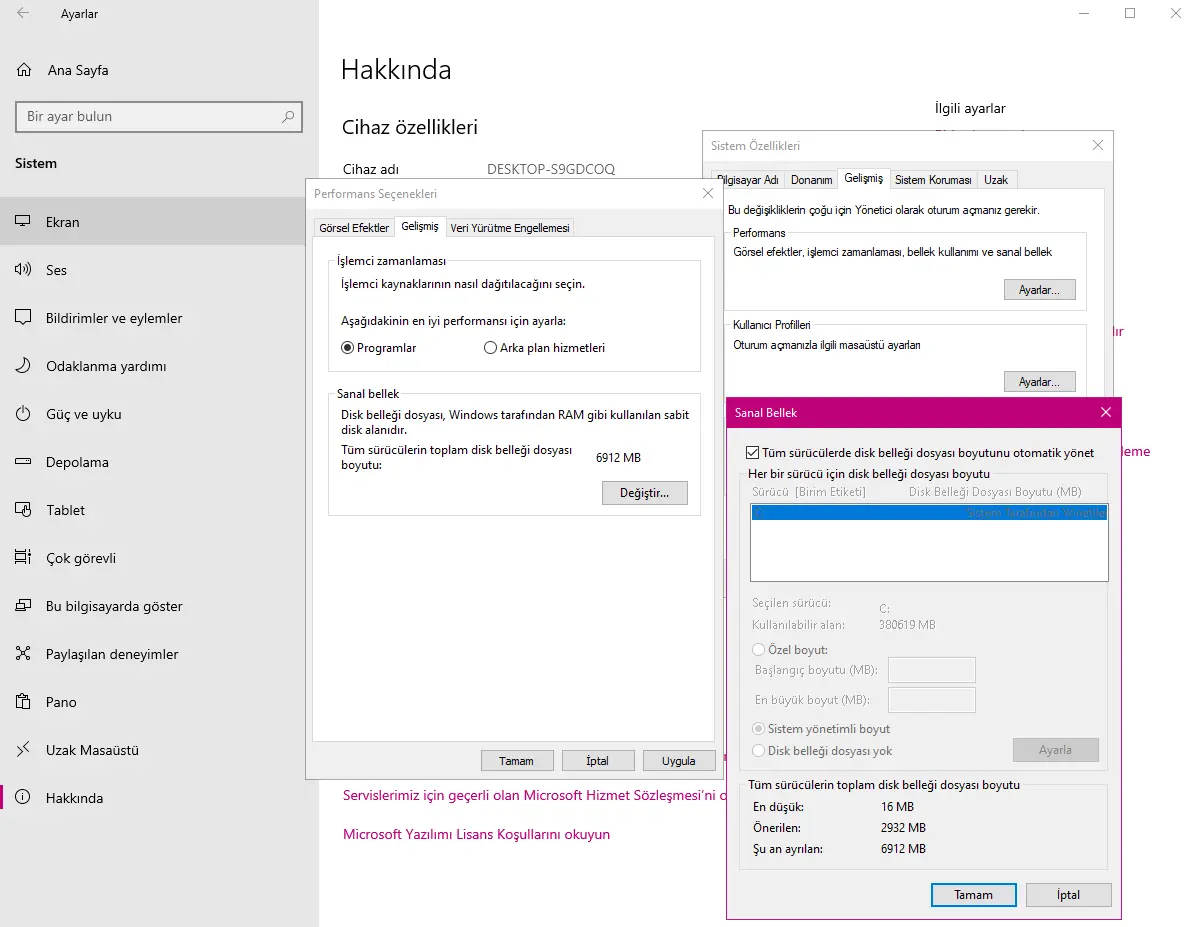
Task: Click the Depolama drive icon
Action: point(23,462)
